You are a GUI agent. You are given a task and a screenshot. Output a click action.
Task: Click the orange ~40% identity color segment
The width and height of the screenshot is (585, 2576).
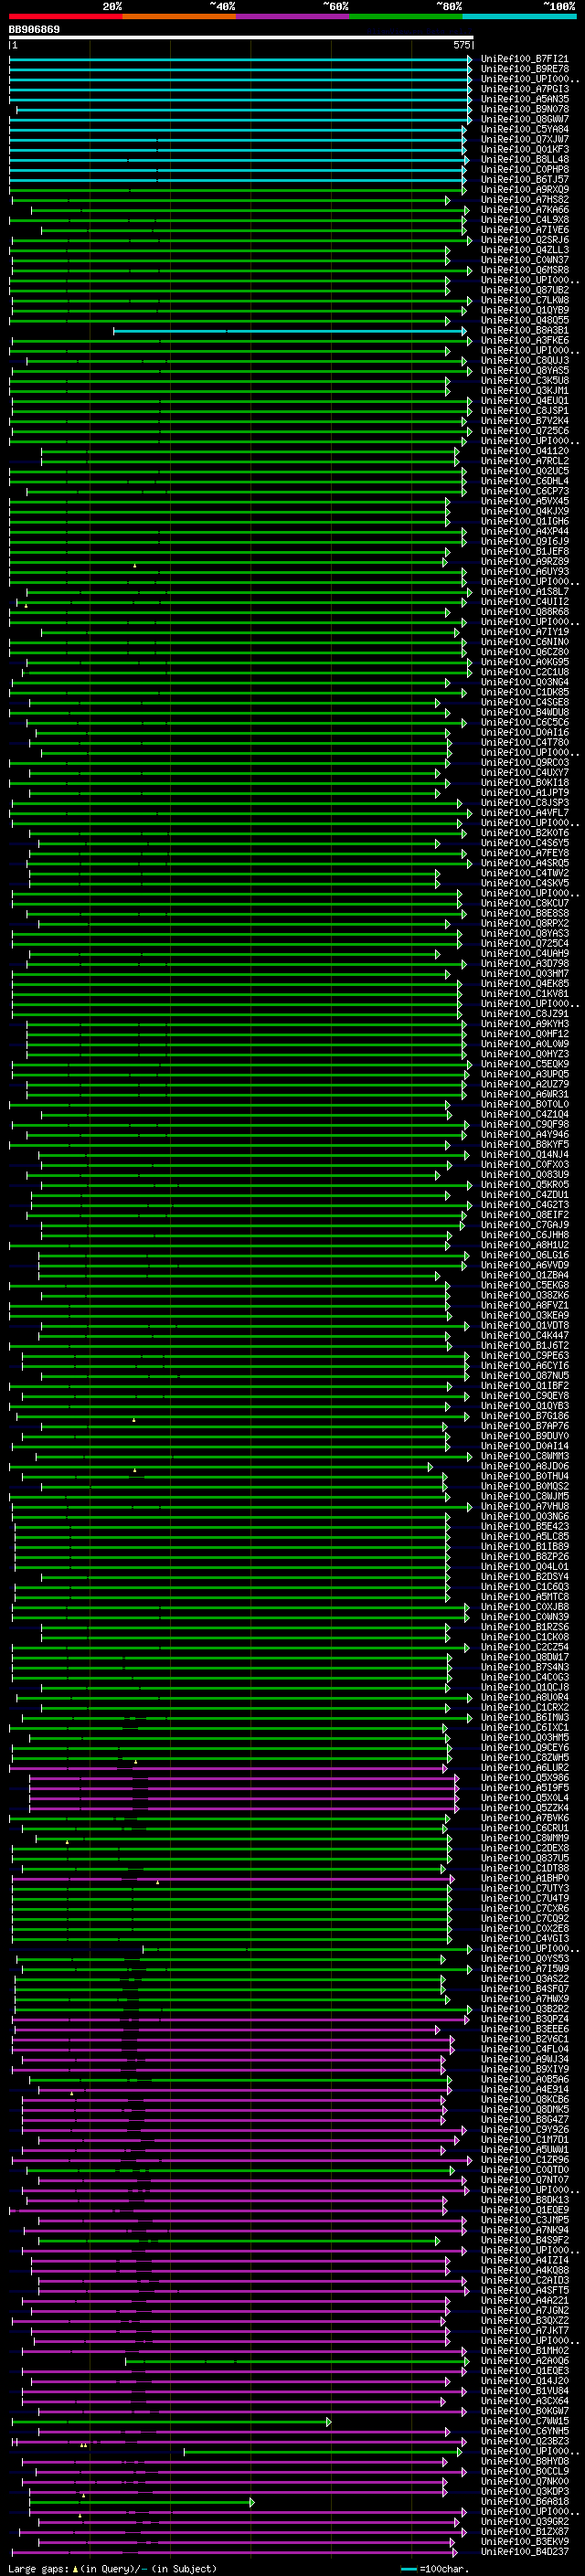point(179,16)
